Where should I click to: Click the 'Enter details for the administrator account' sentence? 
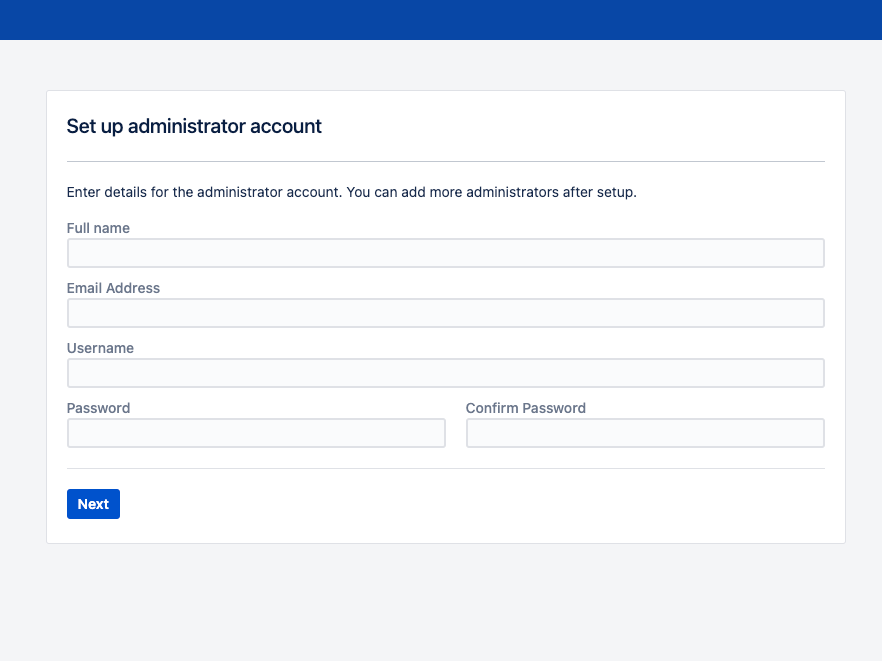(x=204, y=192)
